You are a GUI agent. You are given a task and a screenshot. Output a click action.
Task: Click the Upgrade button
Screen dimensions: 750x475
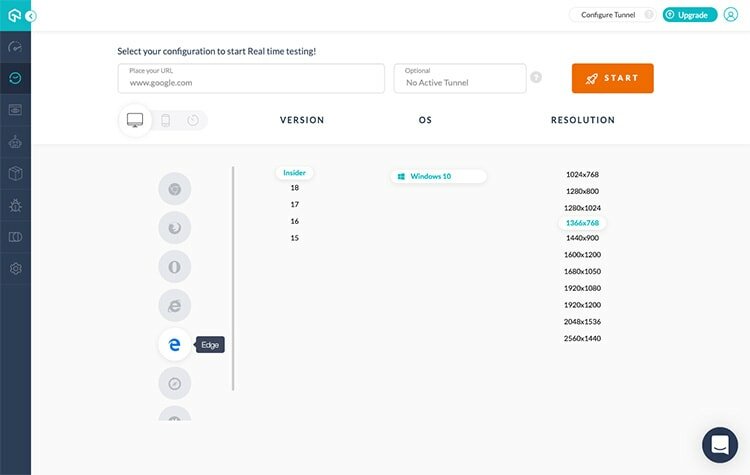(690, 15)
